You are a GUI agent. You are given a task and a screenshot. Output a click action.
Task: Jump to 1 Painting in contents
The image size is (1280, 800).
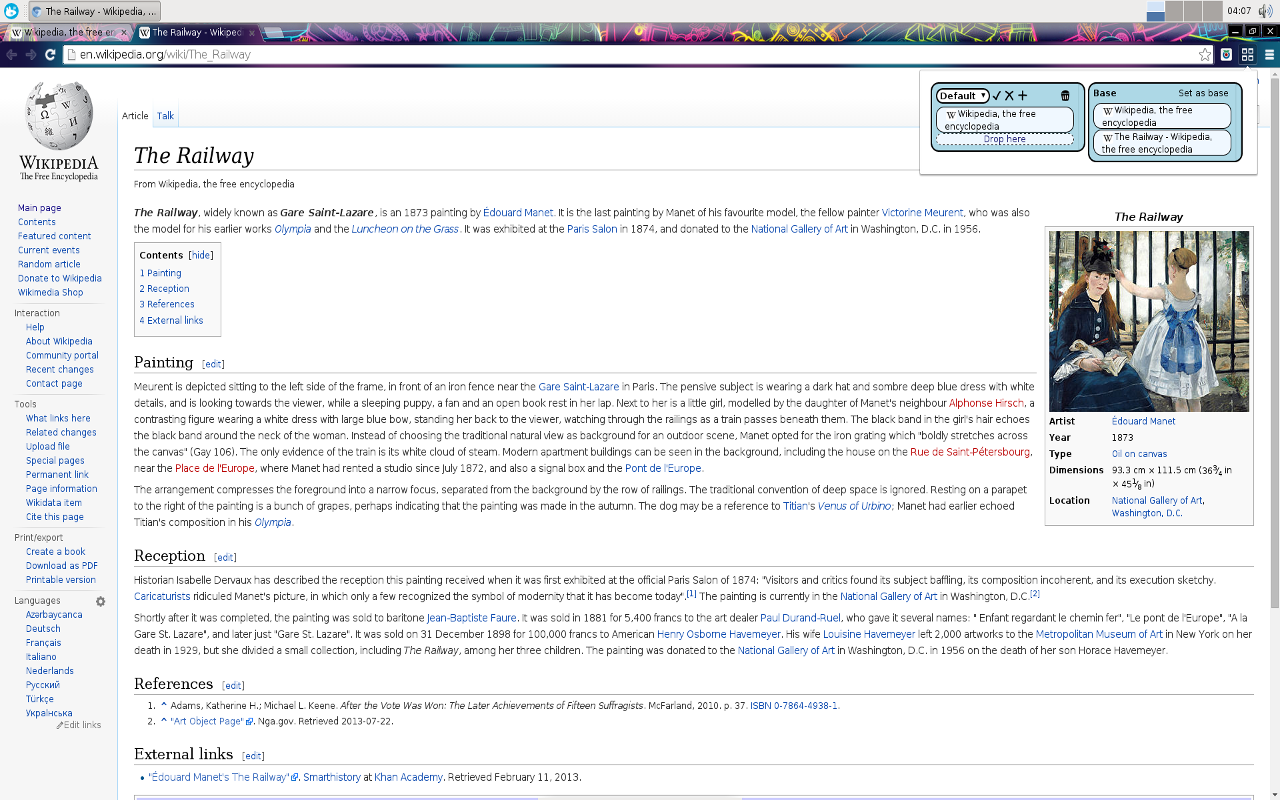tap(161, 273)
